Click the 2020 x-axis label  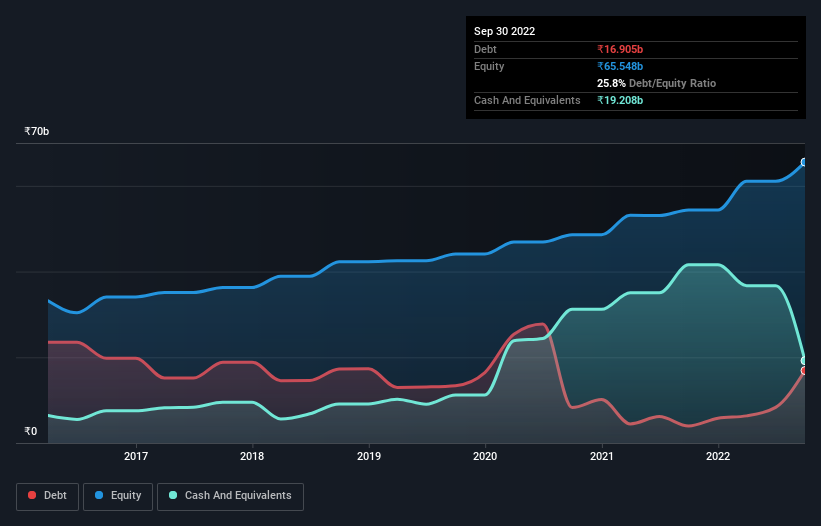(485, 456)
